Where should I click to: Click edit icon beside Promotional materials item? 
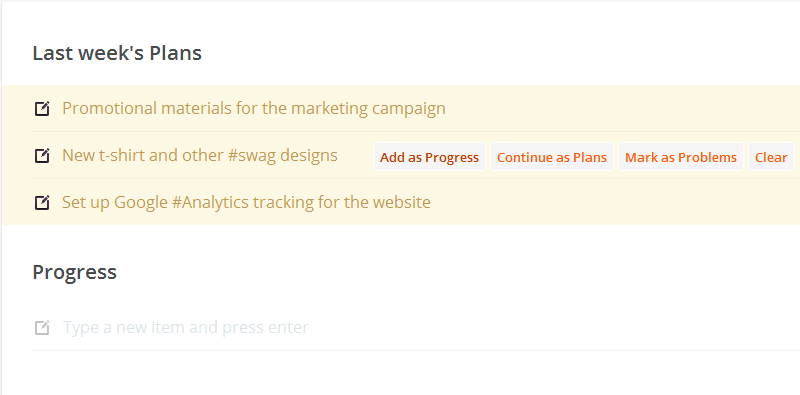coord(42,109)
